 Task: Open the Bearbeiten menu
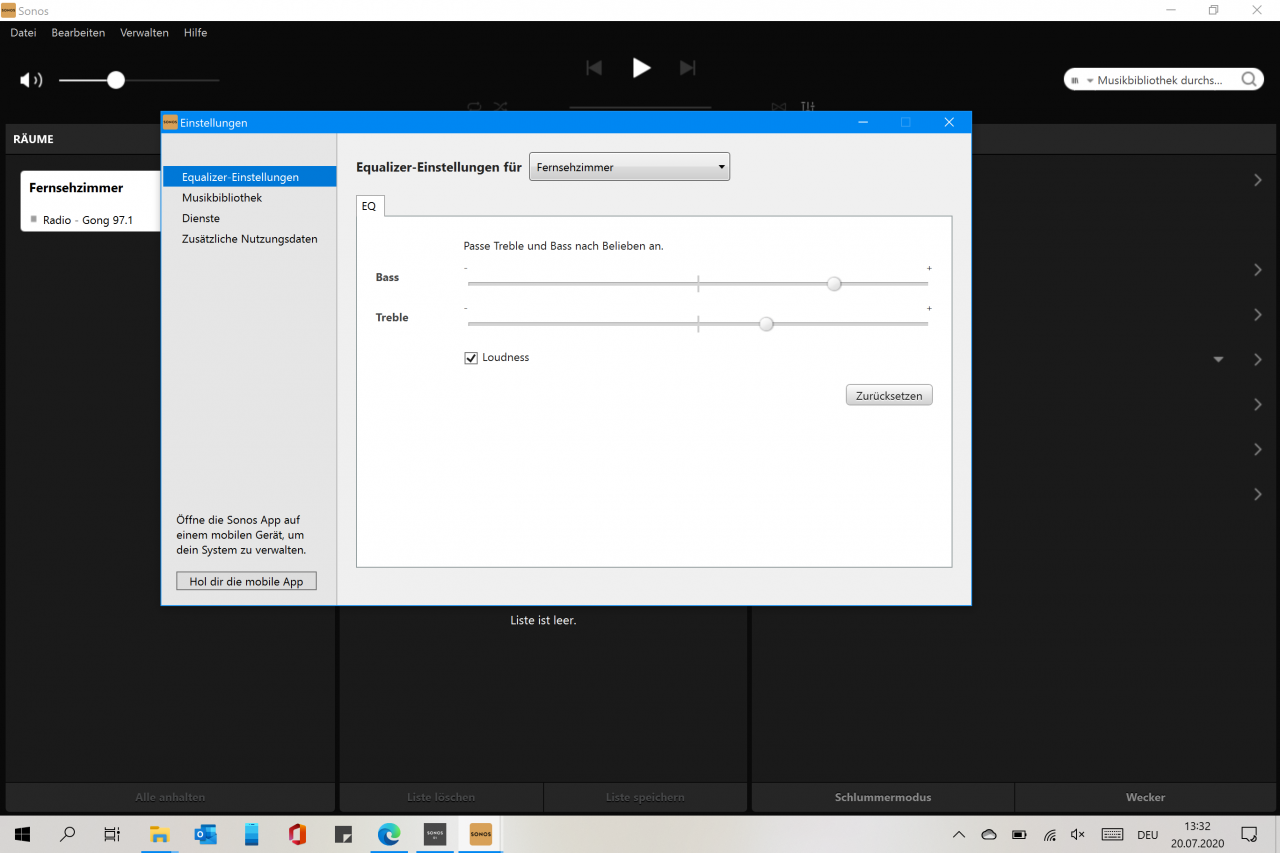point(78,32)
